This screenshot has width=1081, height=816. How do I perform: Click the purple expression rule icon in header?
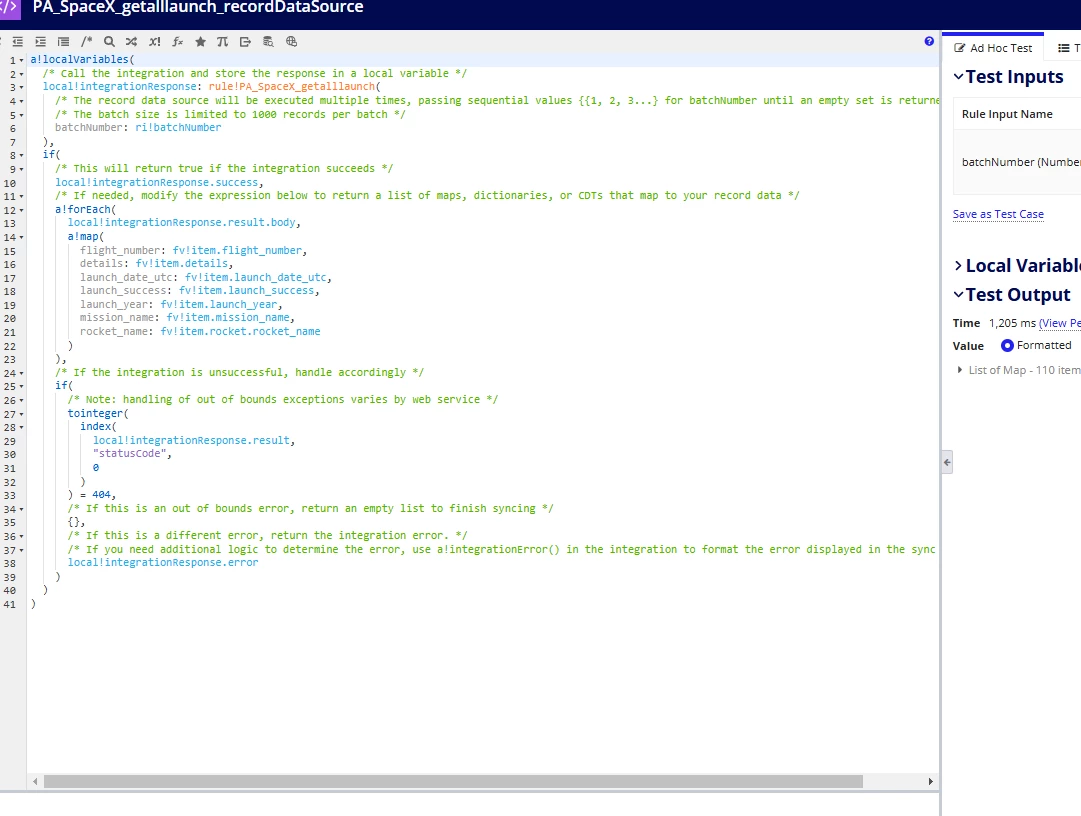(10, 8)
